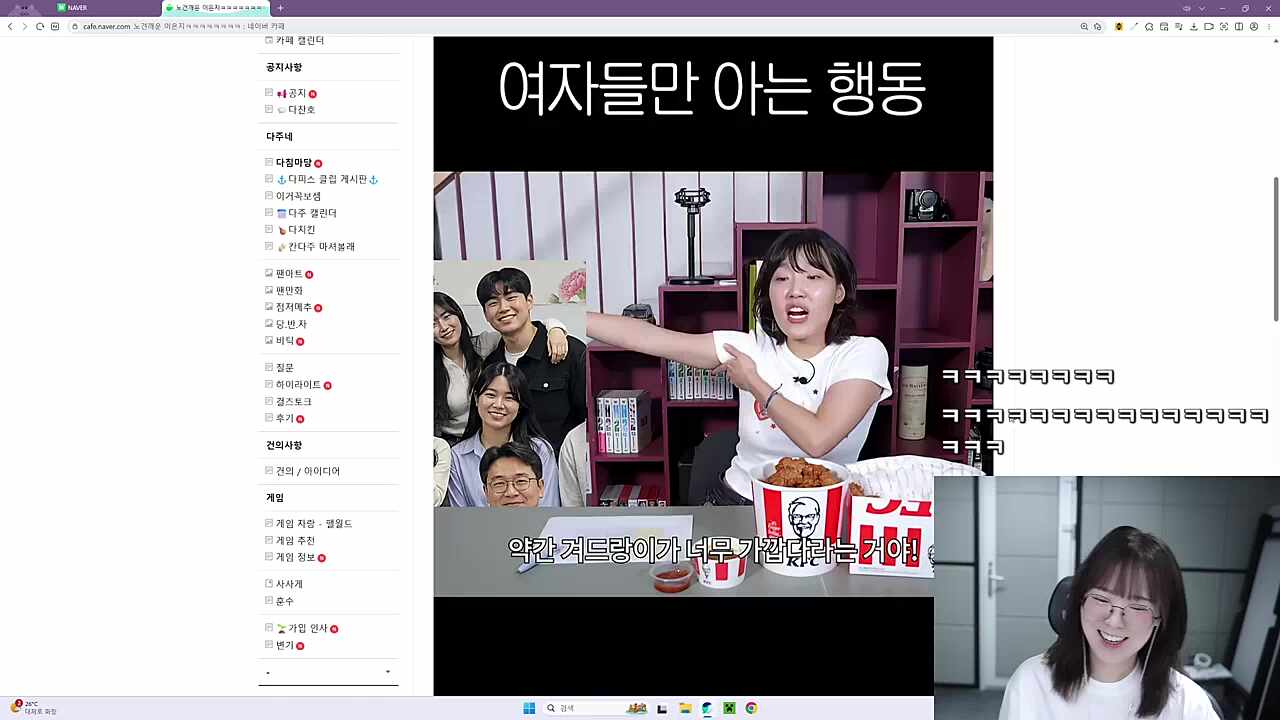Open the 이거꼭보셈 board

(298, 196)
